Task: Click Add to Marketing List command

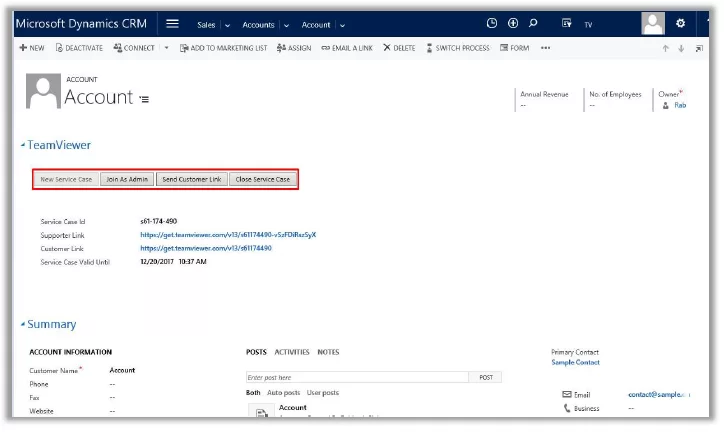Action: [x=223, y=48]
